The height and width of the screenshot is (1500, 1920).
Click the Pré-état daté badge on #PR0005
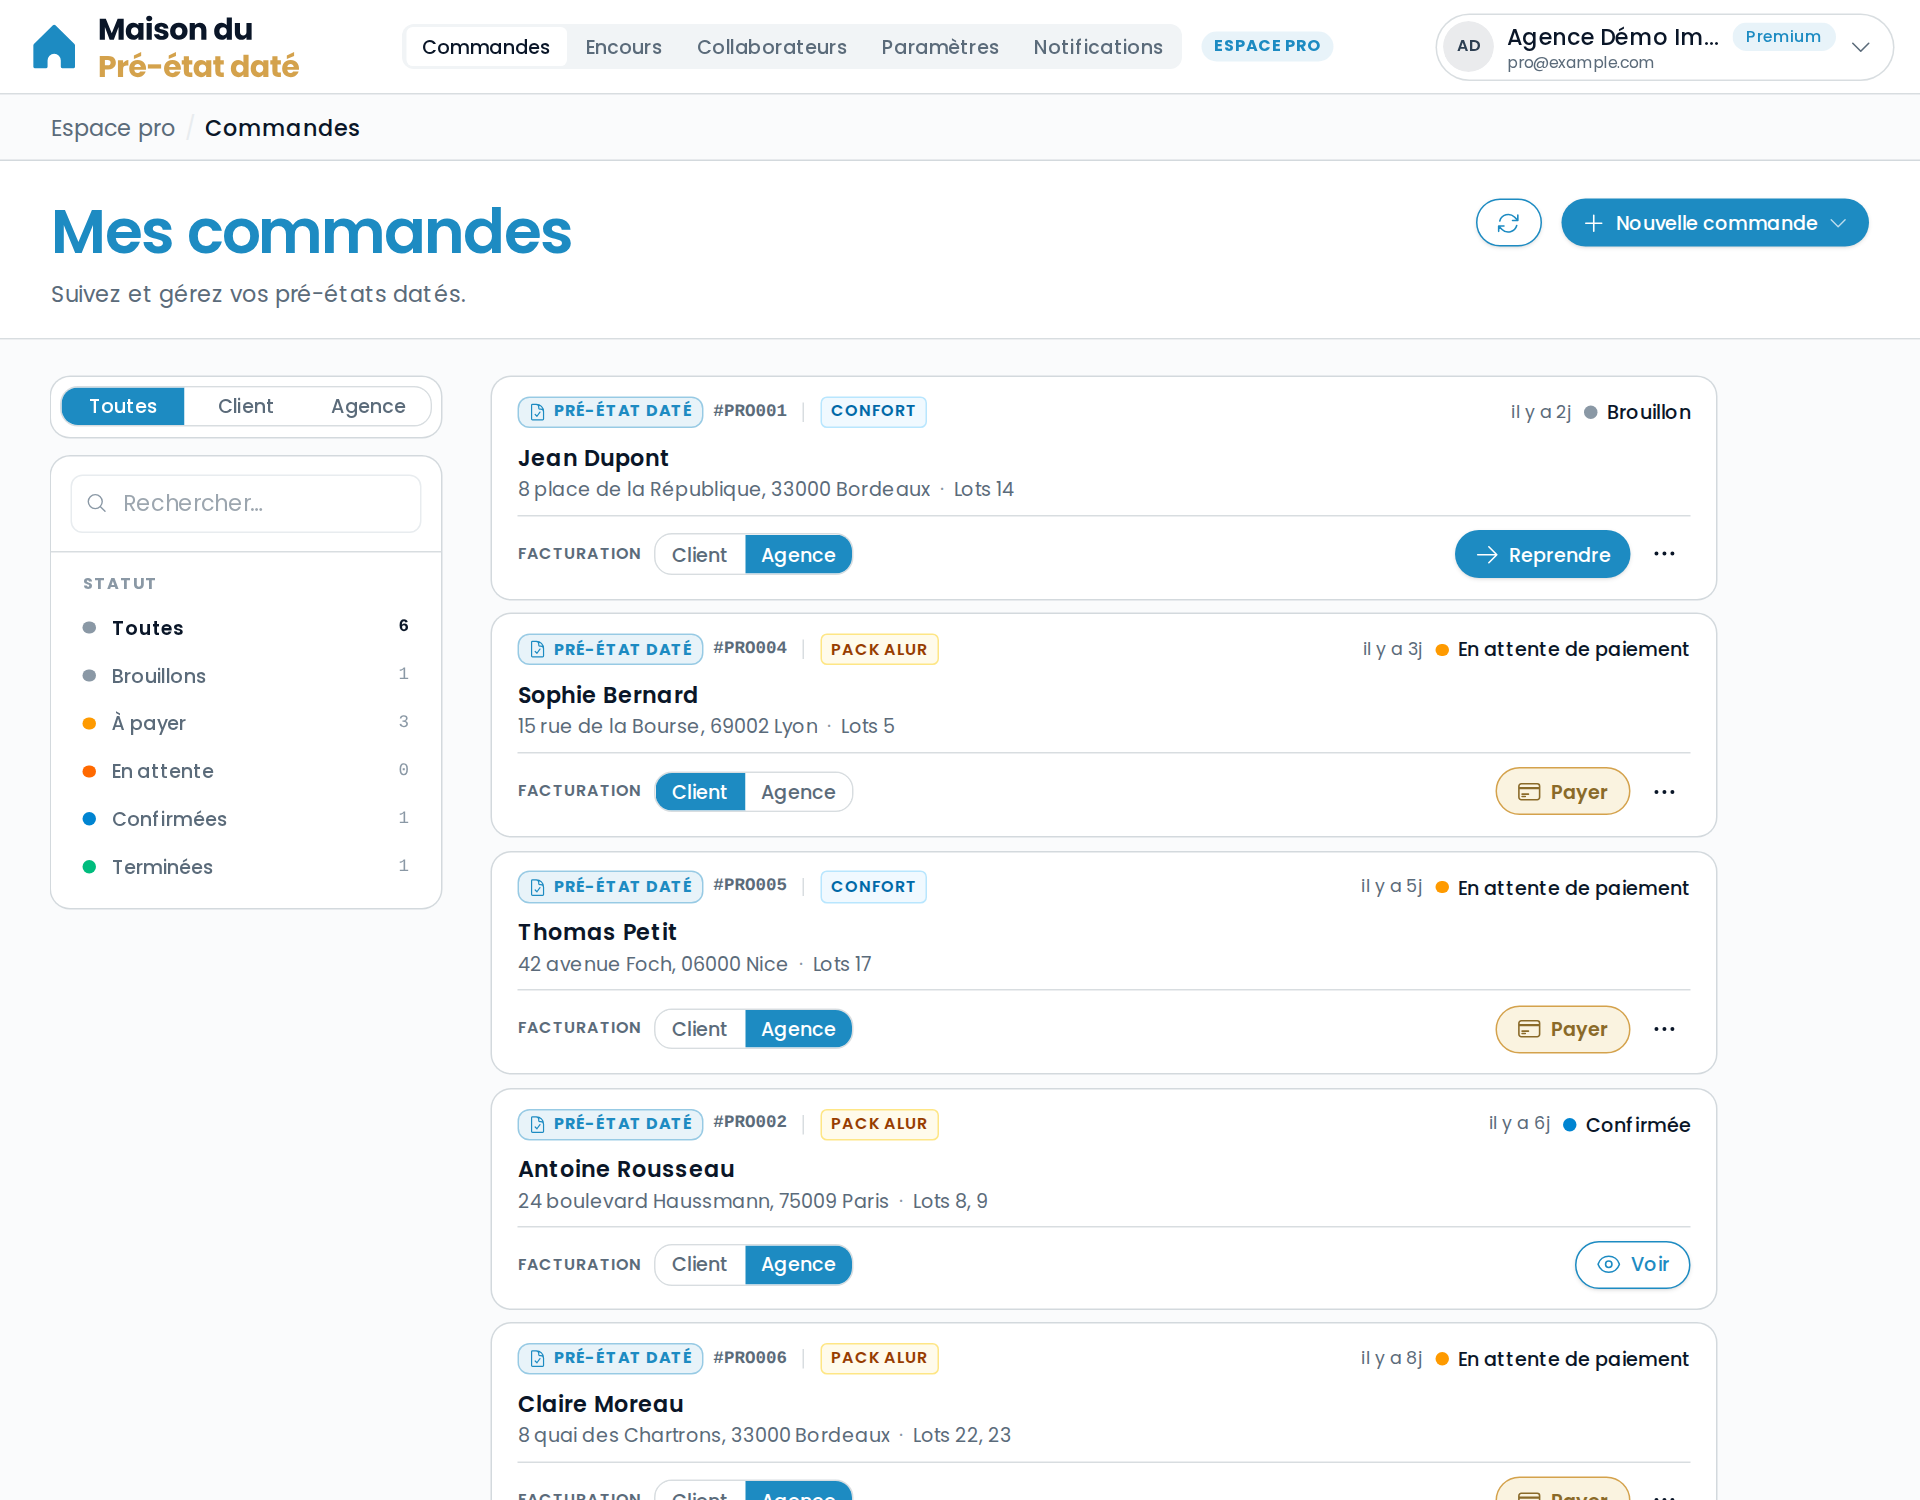(x=610, y=886)
